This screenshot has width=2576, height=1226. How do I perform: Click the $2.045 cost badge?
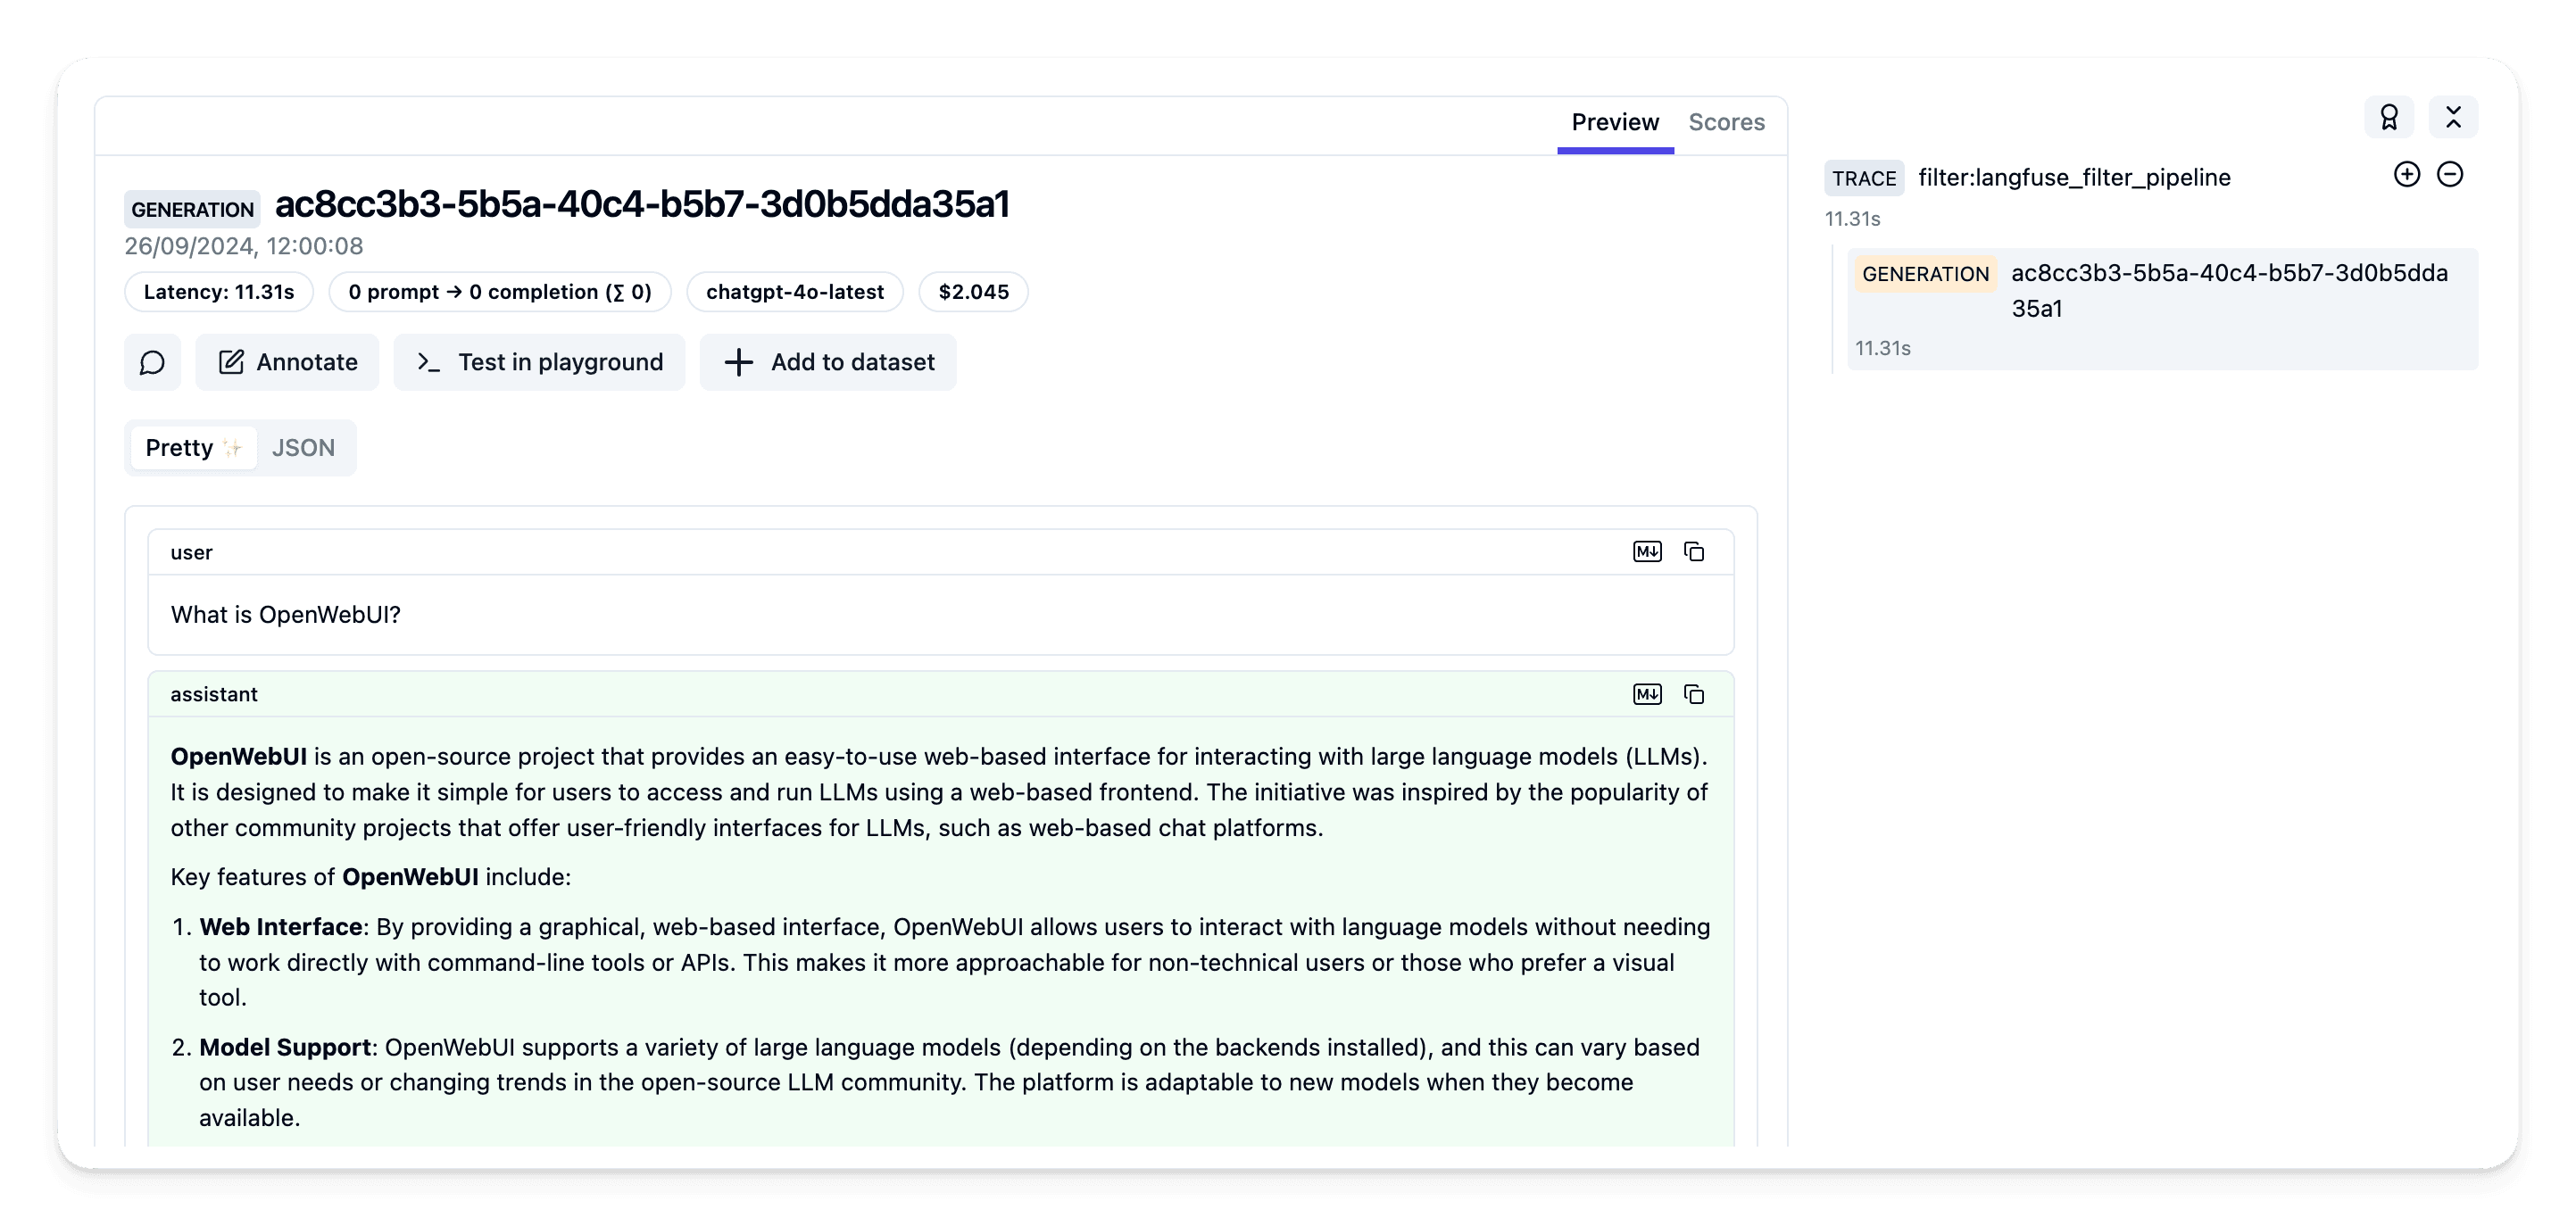973,292
